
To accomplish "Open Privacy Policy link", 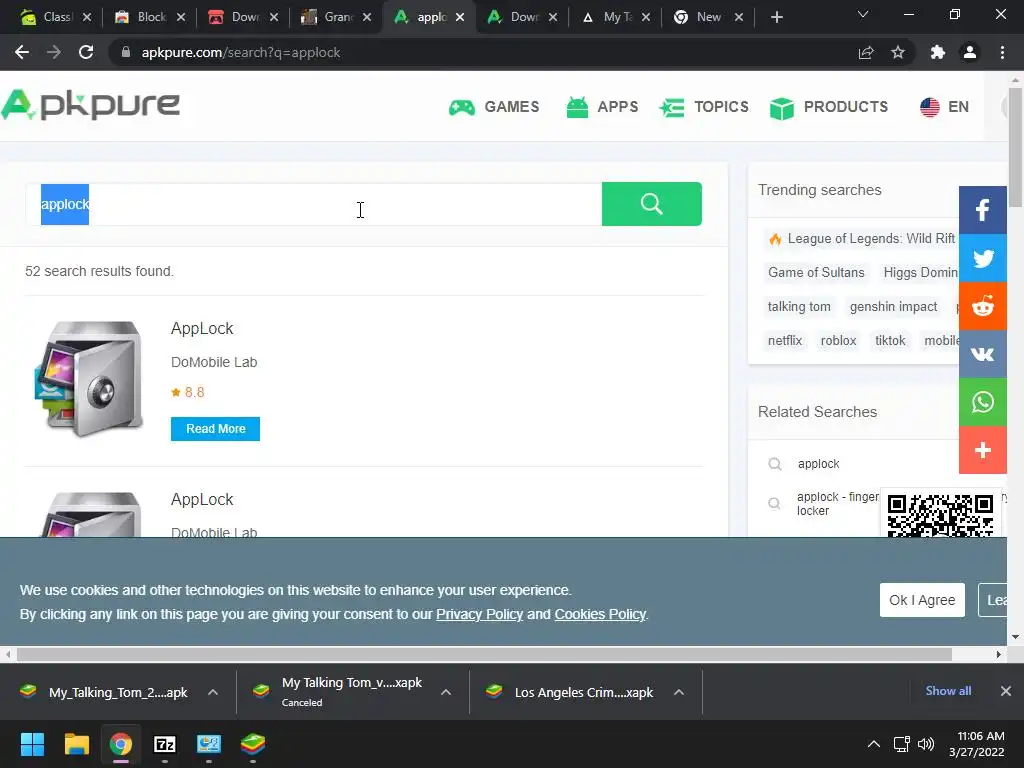I will coord(479,615).
